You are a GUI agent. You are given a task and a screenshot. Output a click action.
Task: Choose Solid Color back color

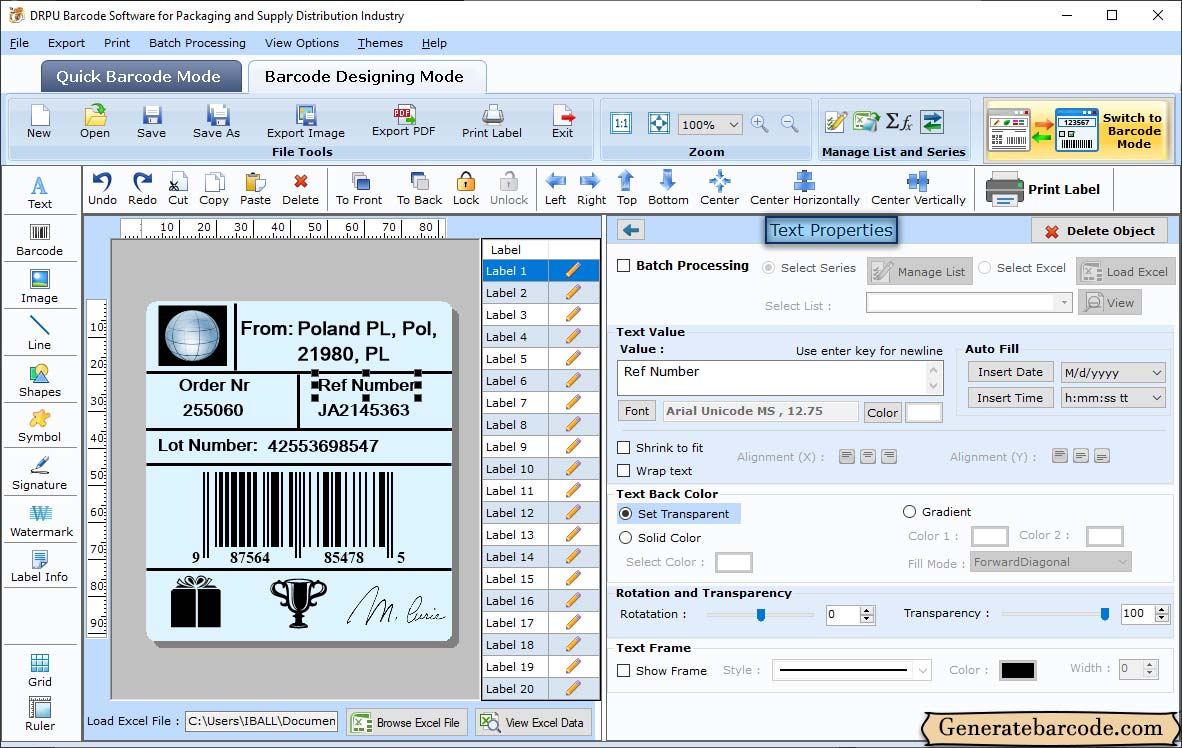click(626, 538)
